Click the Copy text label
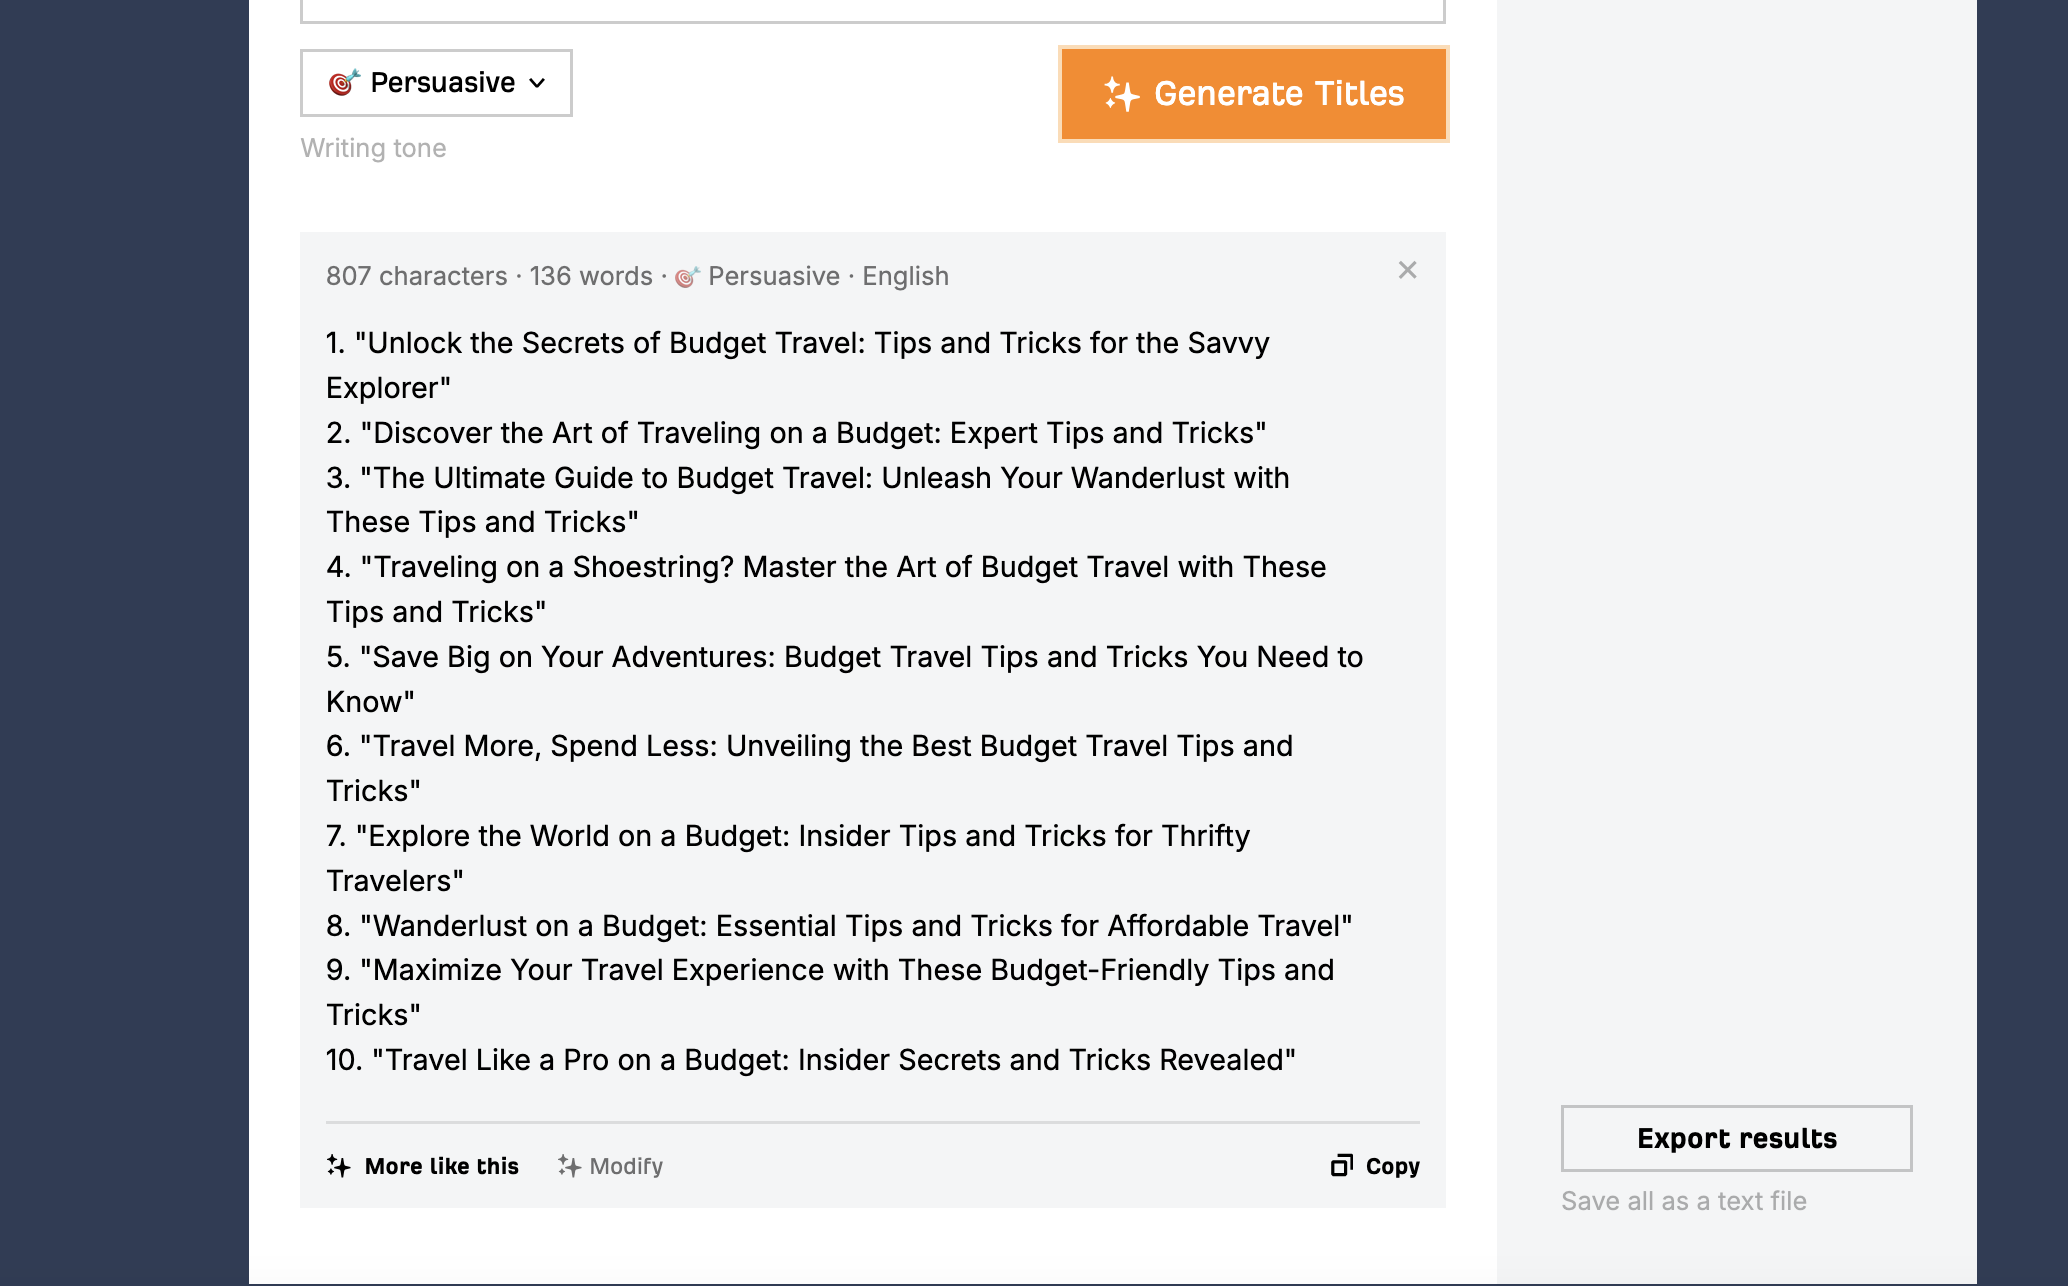This screenshot has width=2068, height=1286. 1392,1166
